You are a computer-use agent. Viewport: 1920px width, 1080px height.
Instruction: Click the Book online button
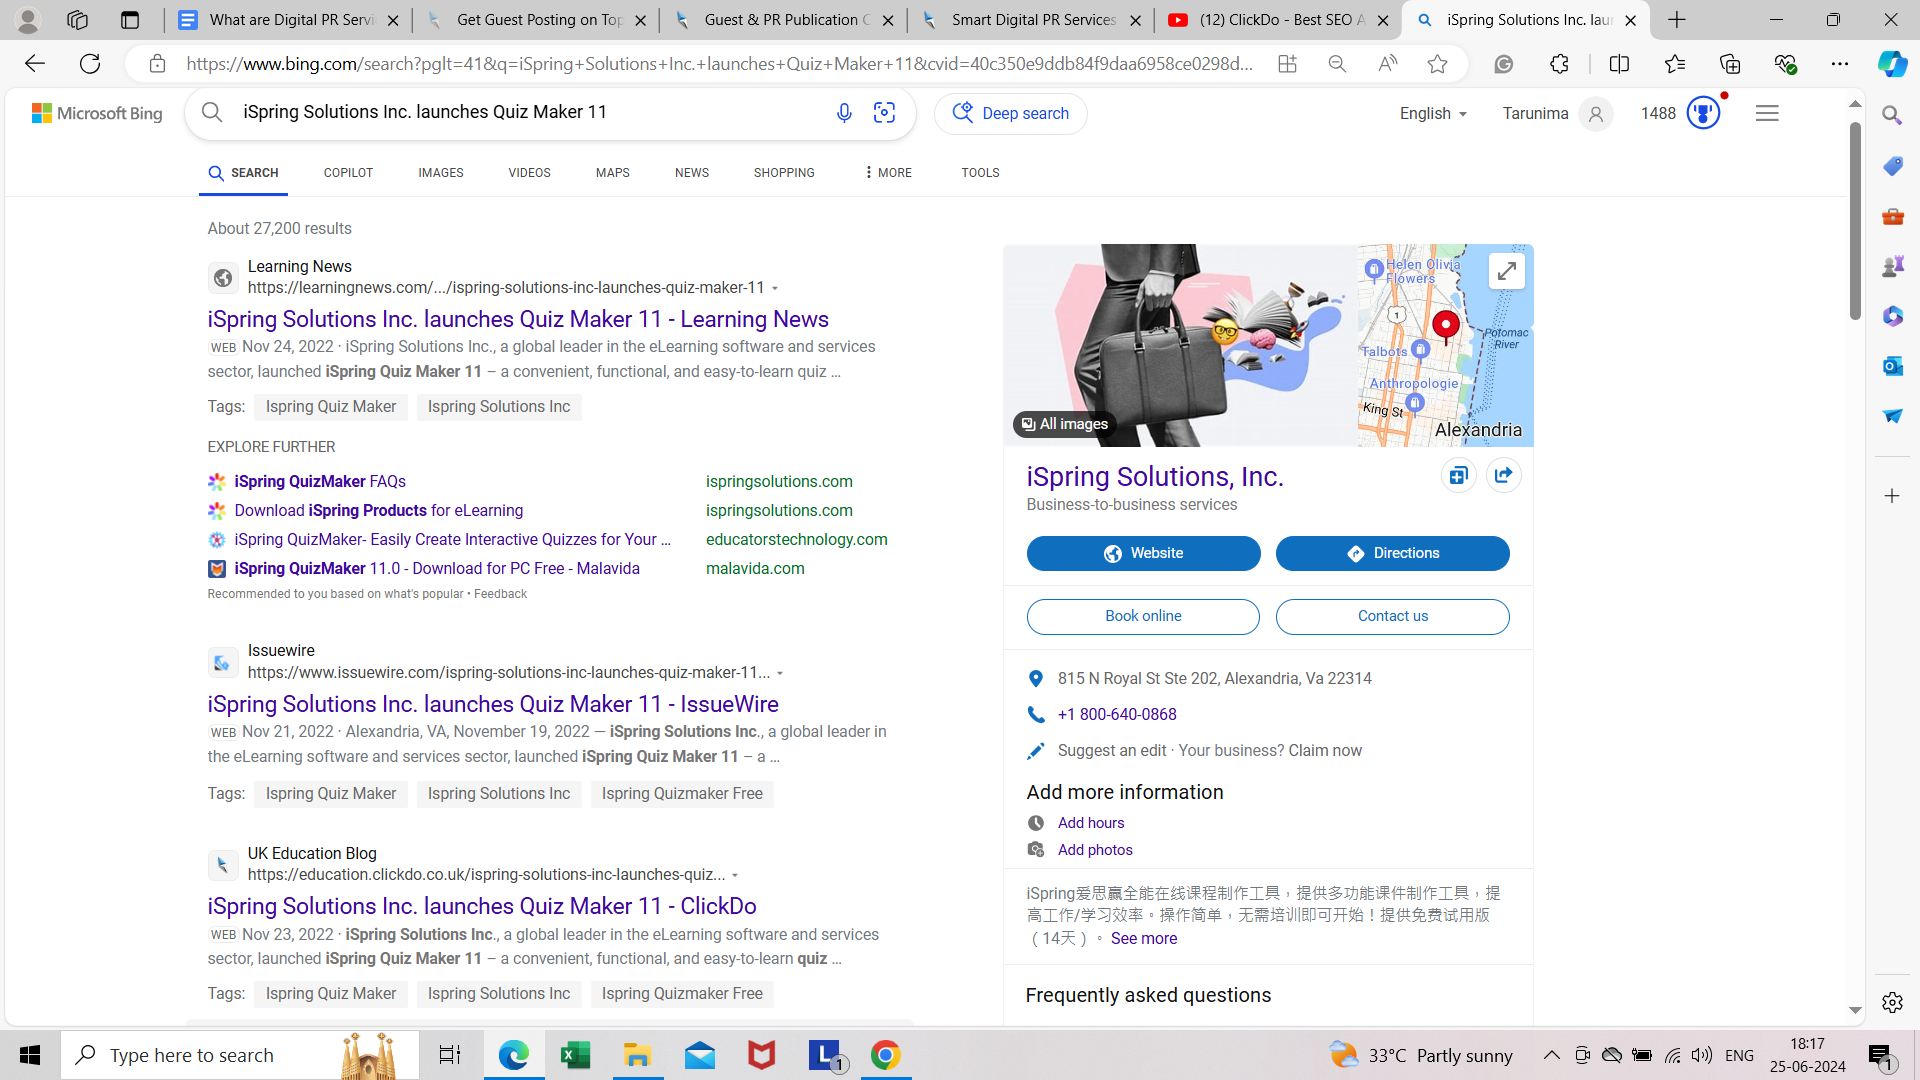point(1143,617)
